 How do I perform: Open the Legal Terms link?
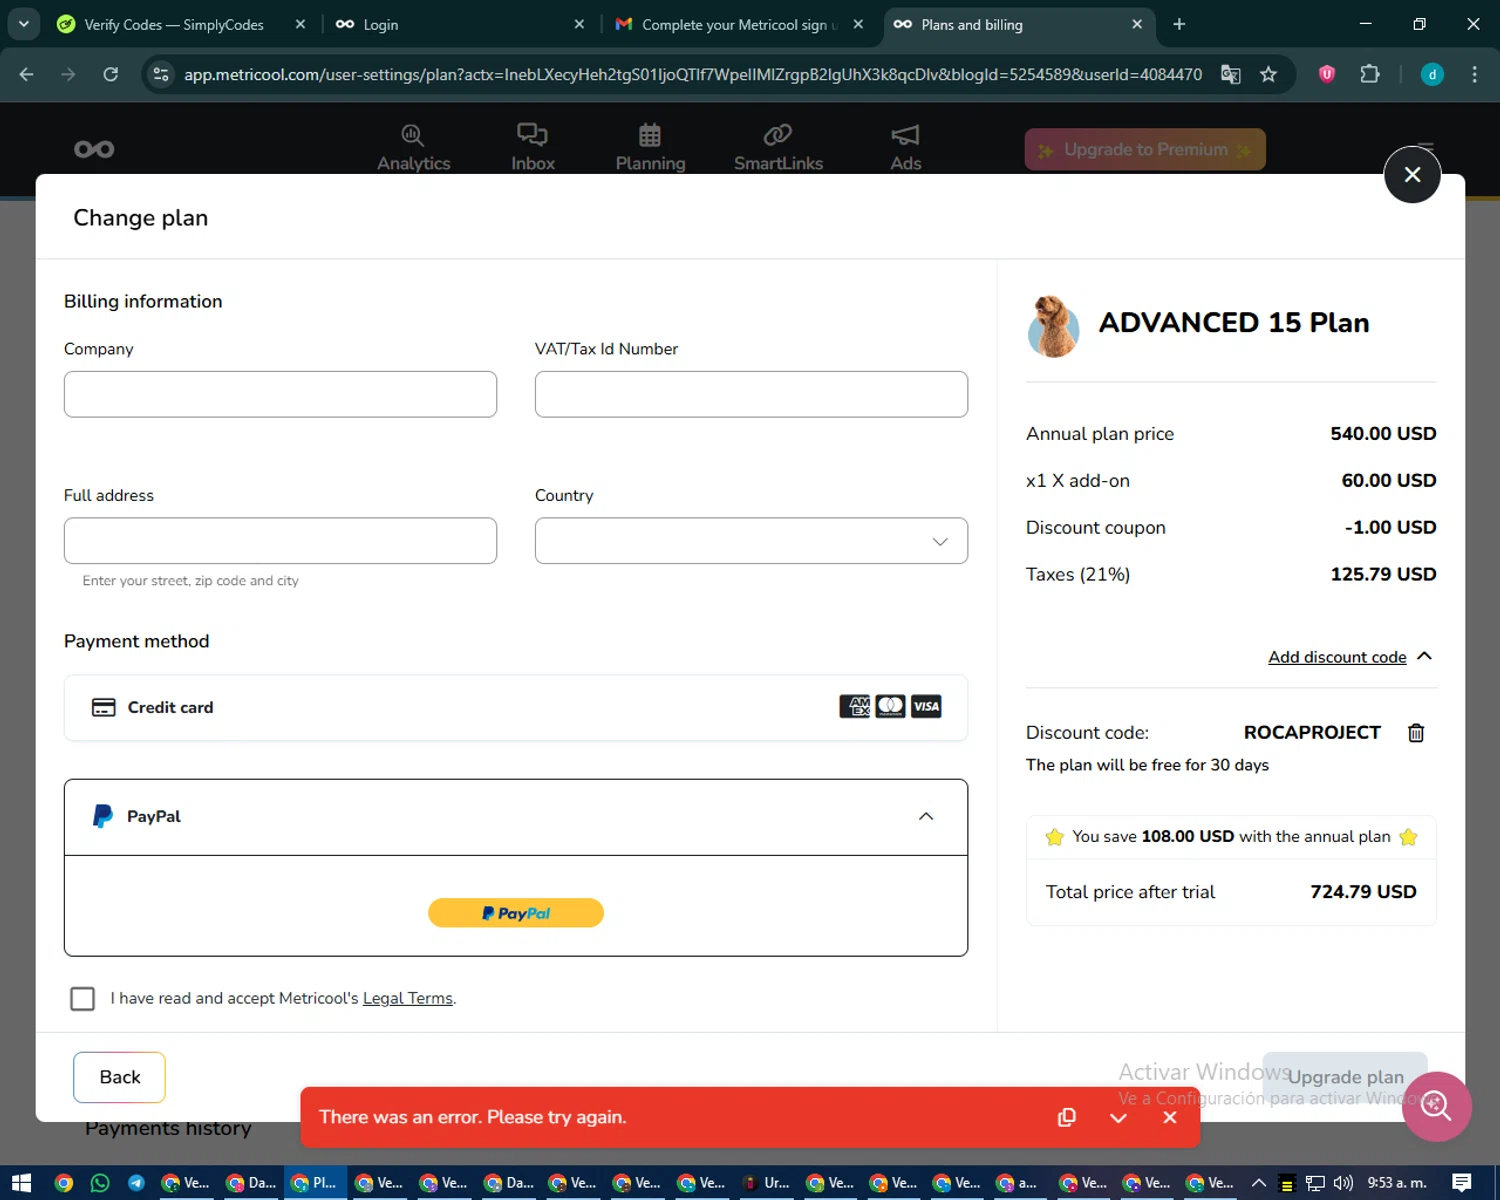[x=408, y=998]
